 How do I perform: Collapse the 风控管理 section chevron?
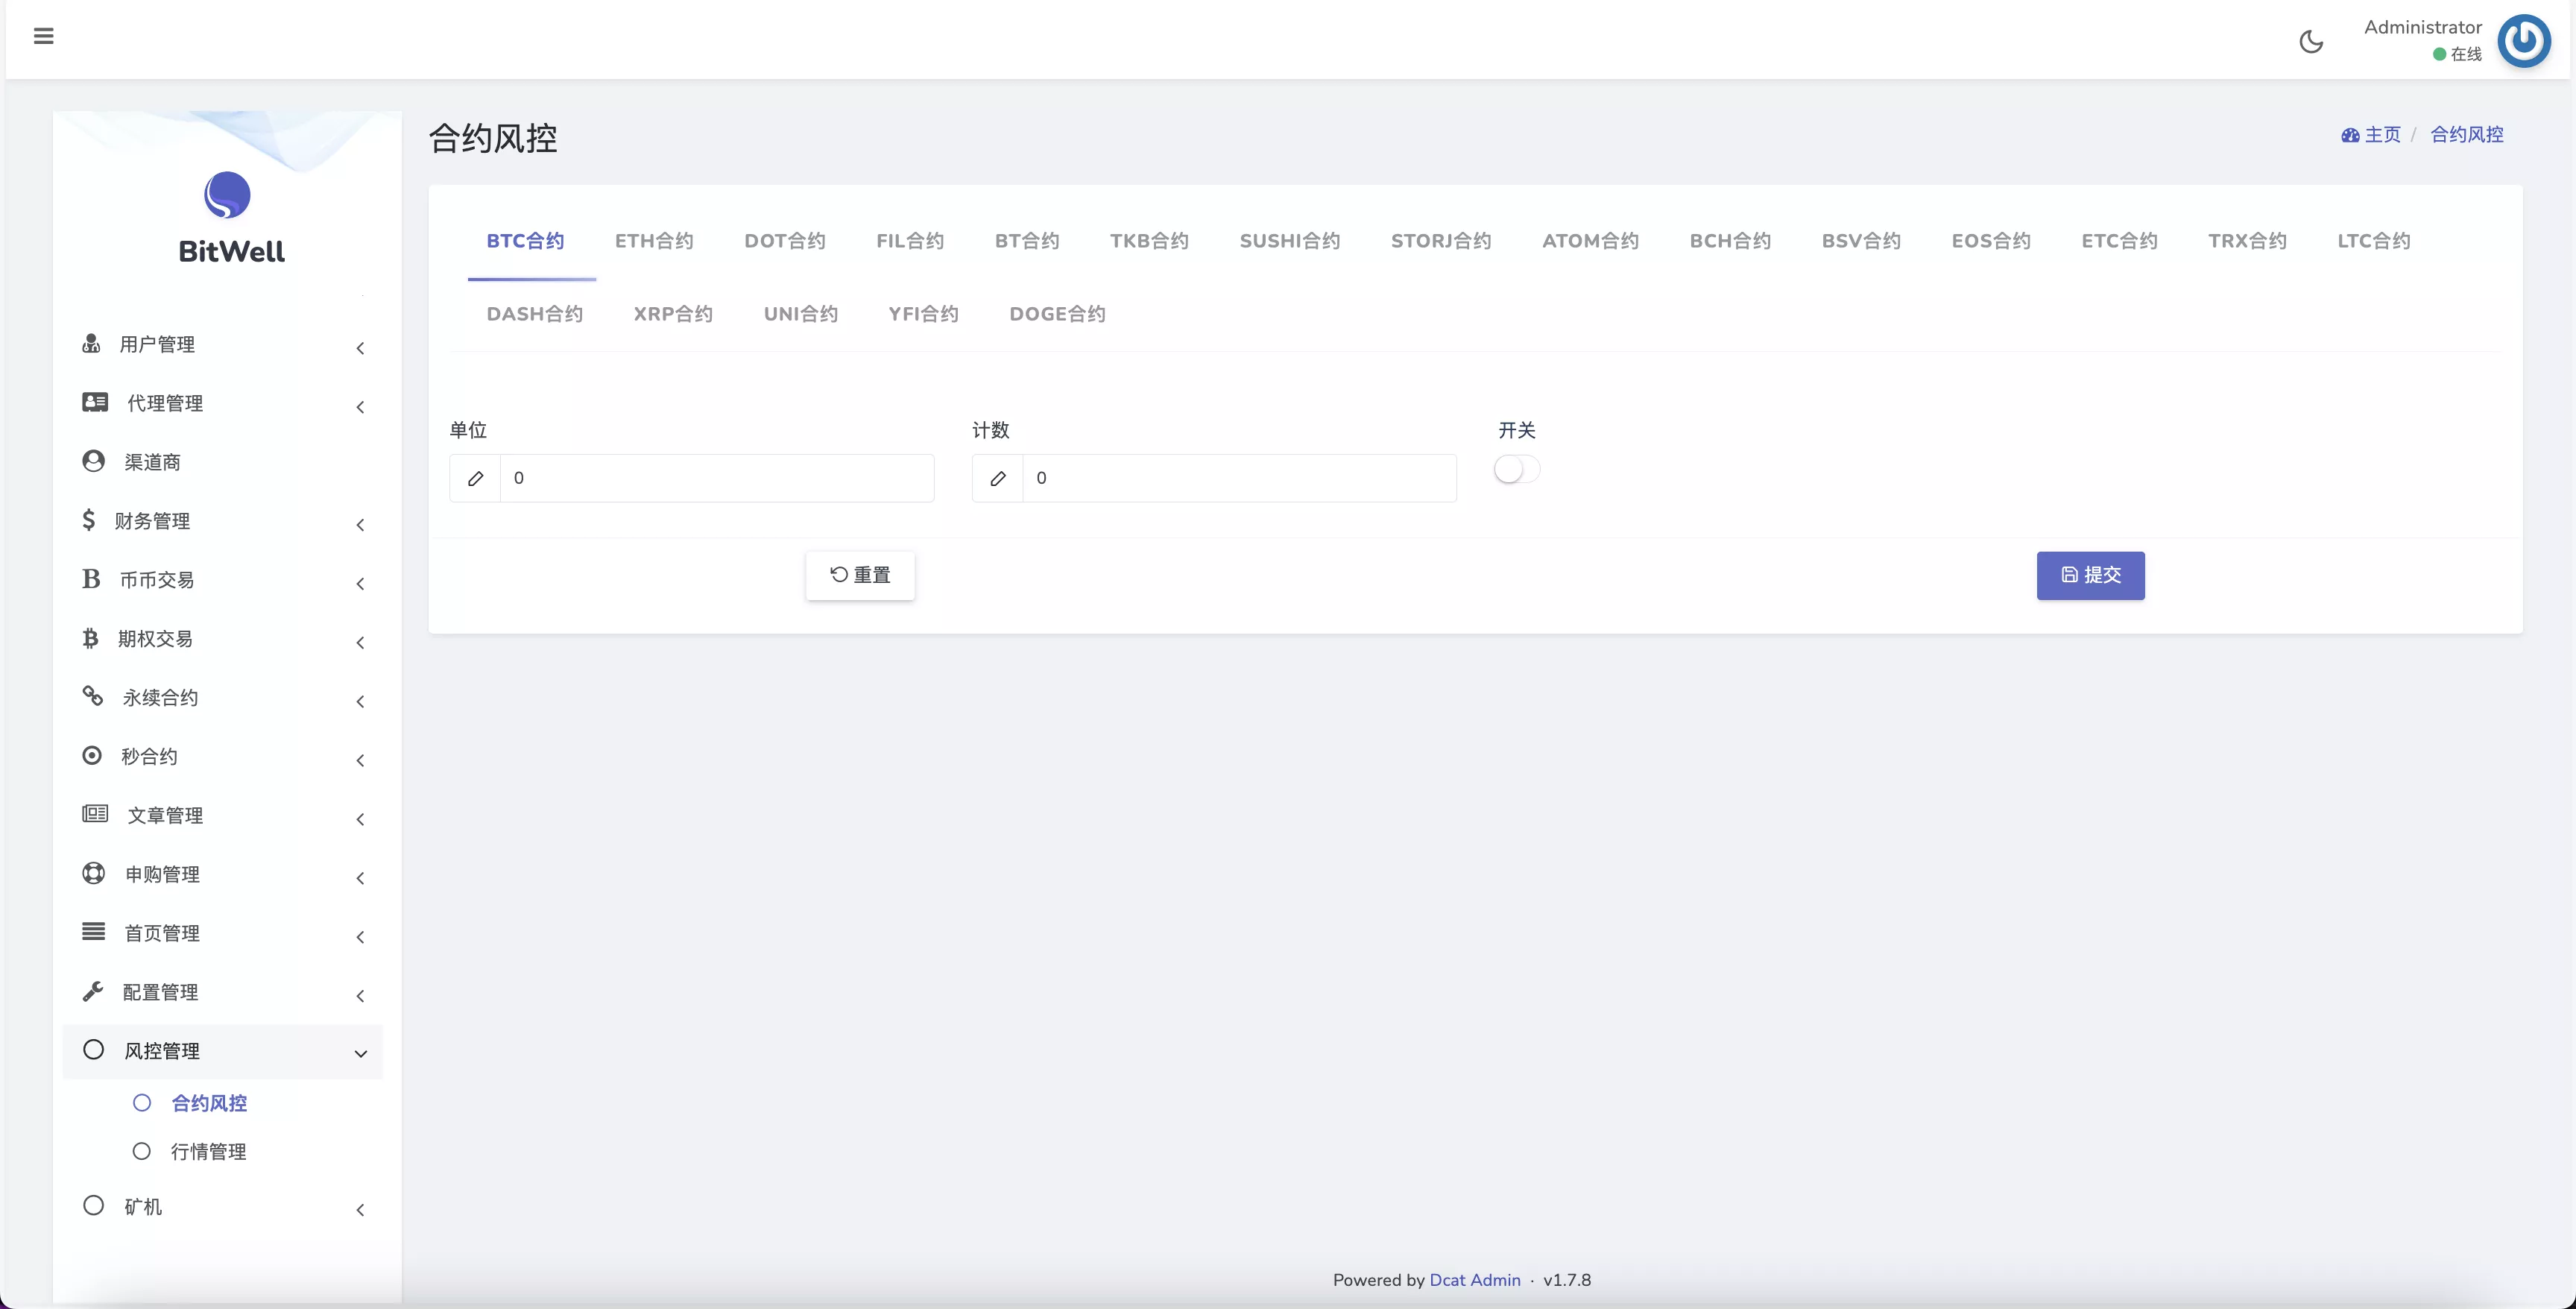click(x=361, y=1055)
